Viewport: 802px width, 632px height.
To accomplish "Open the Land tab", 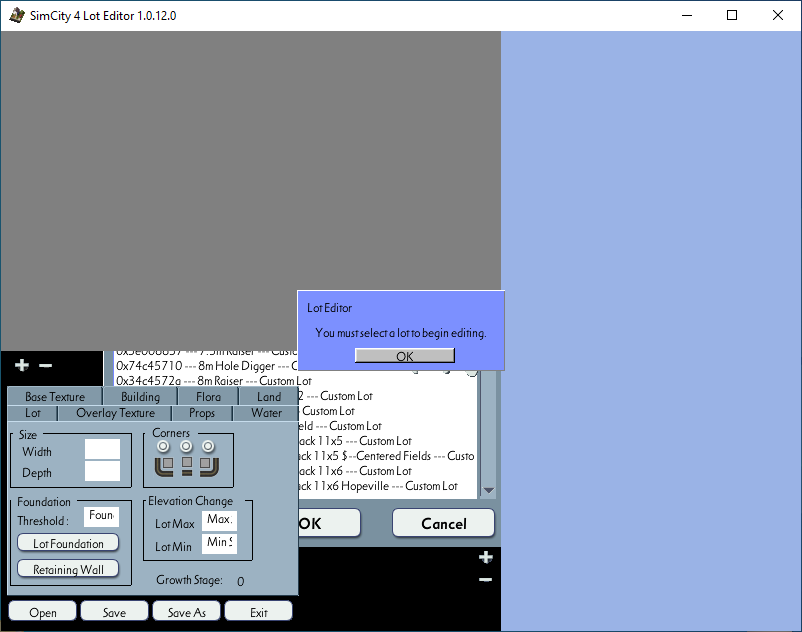I will pos(269,397).
